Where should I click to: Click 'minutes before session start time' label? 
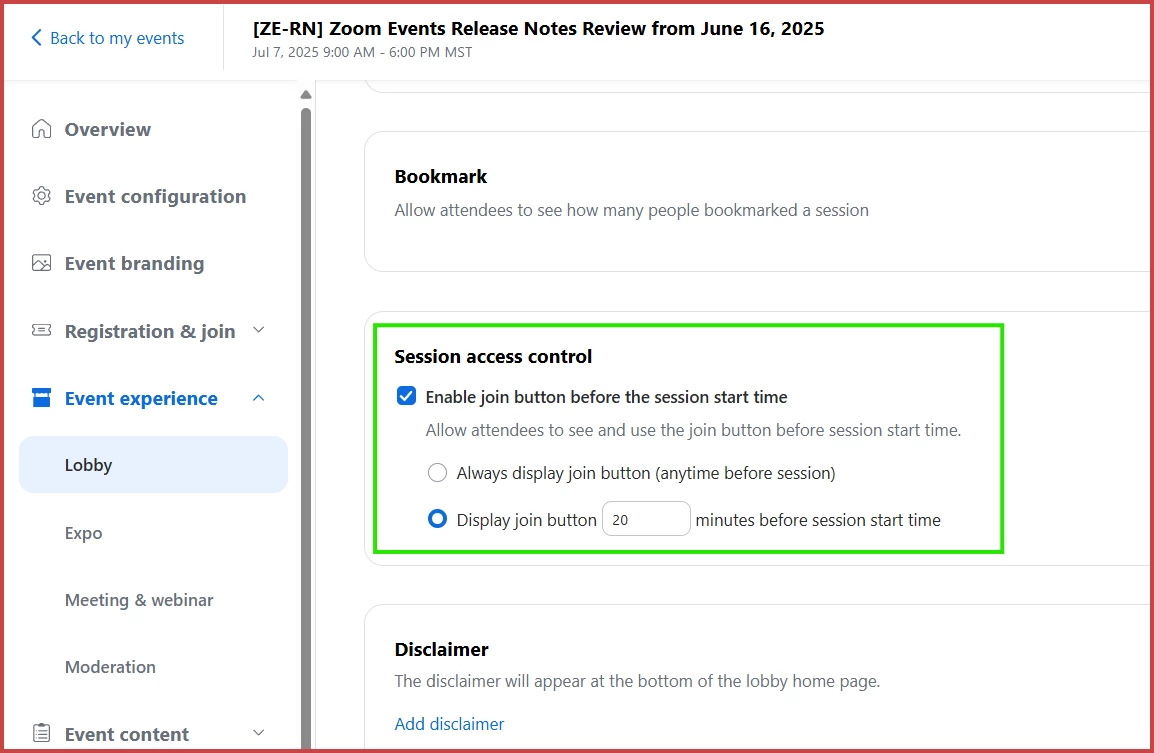[x=818, y=520]
